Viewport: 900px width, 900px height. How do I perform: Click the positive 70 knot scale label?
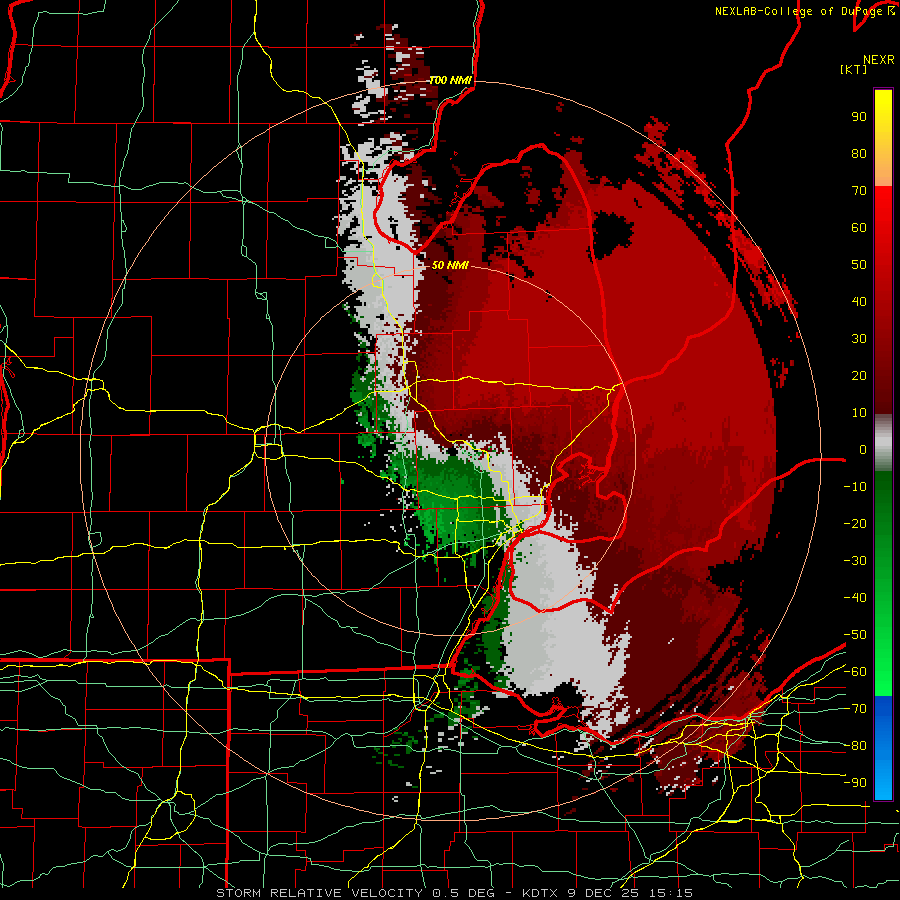coord(859,191)
